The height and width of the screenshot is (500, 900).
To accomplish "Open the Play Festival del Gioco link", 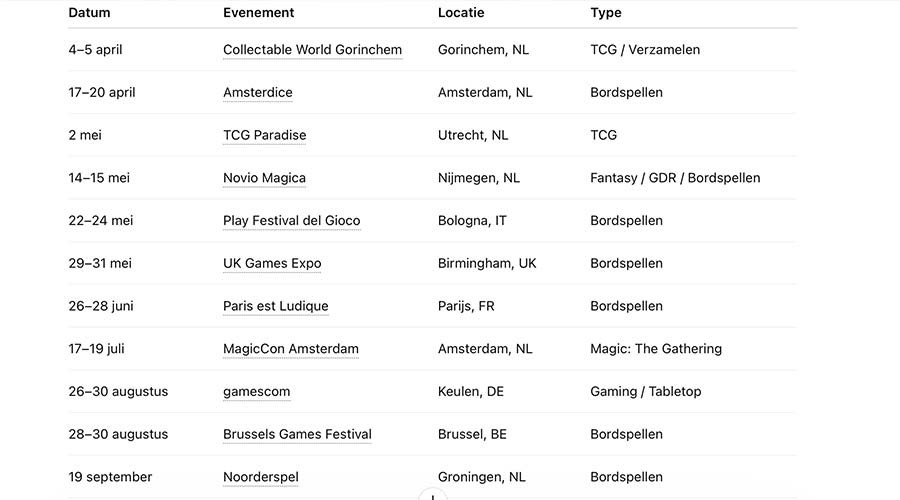I will (291, 221).
